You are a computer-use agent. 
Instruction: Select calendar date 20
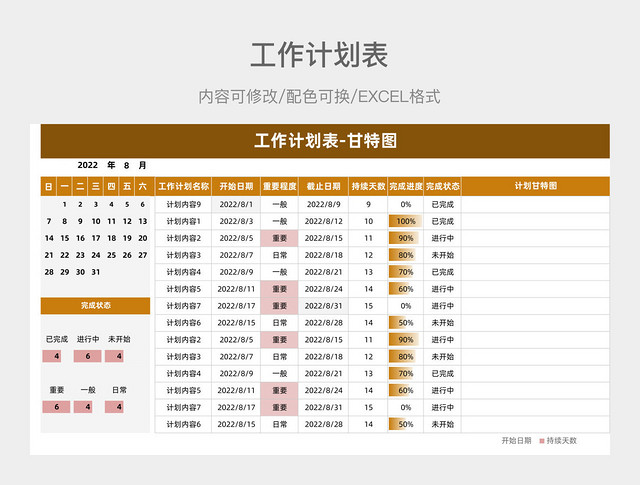143,238
